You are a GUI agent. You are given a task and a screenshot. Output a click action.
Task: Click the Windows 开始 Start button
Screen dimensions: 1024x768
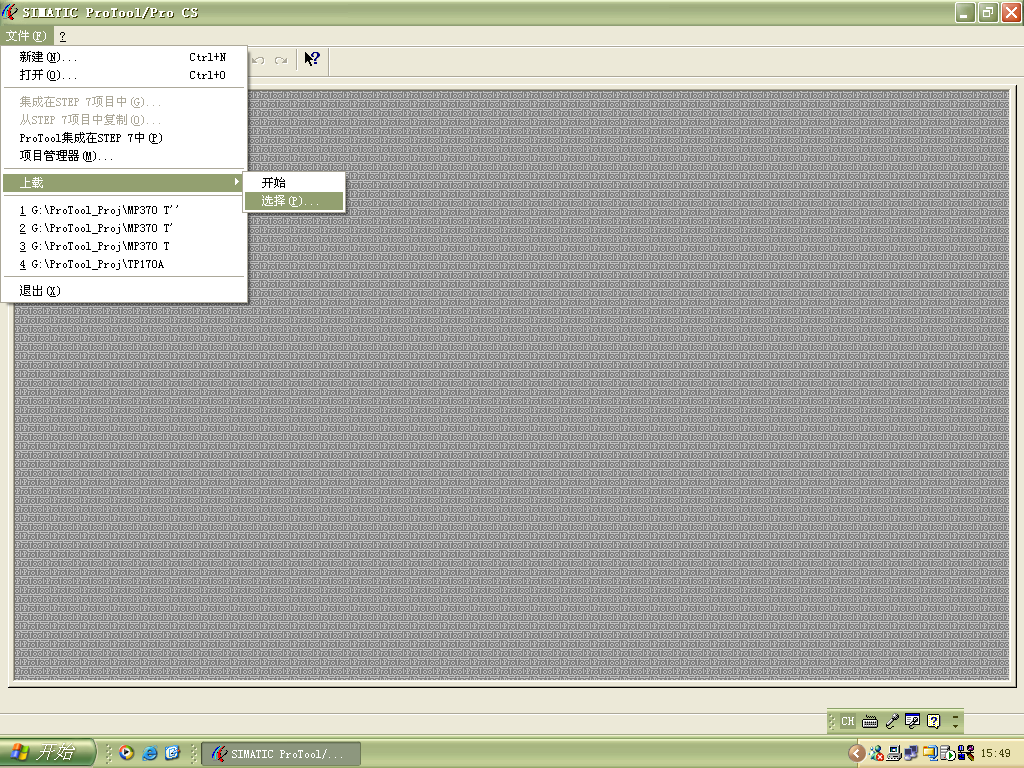48,753
